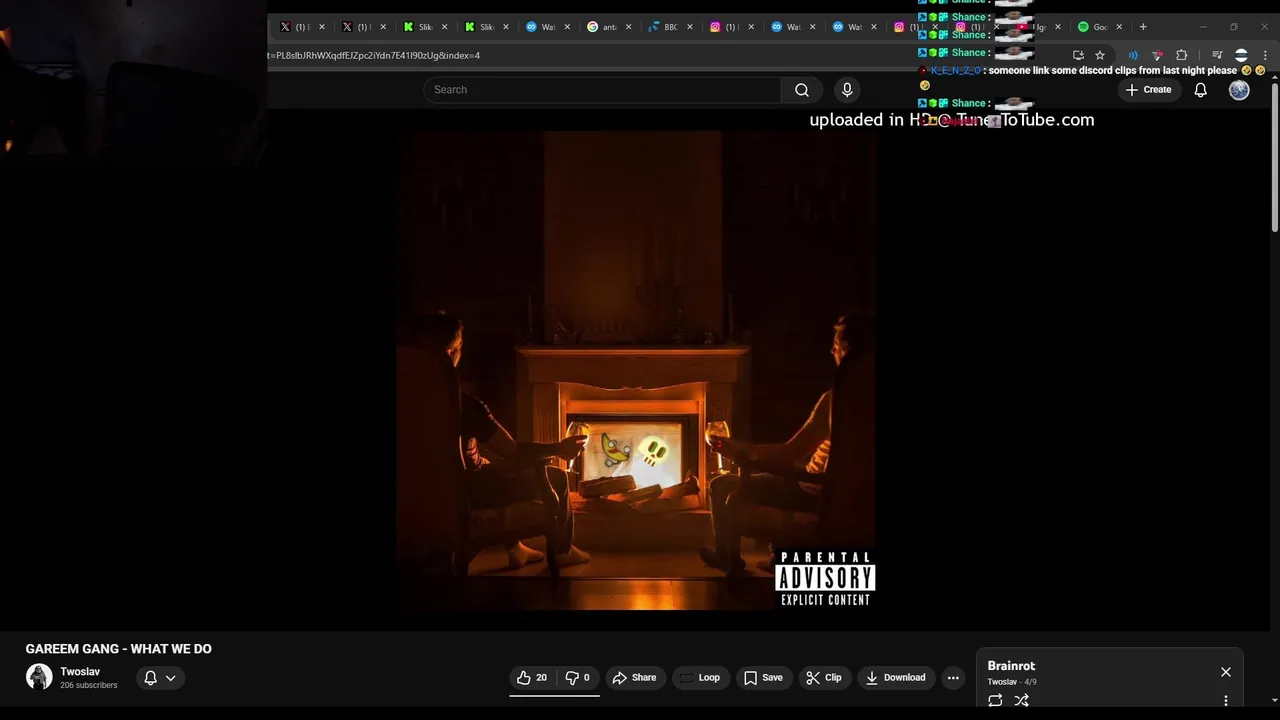Open the browser profile avatar
The width and height of the screenshot is (1280, 720).
coord(1241,56)
